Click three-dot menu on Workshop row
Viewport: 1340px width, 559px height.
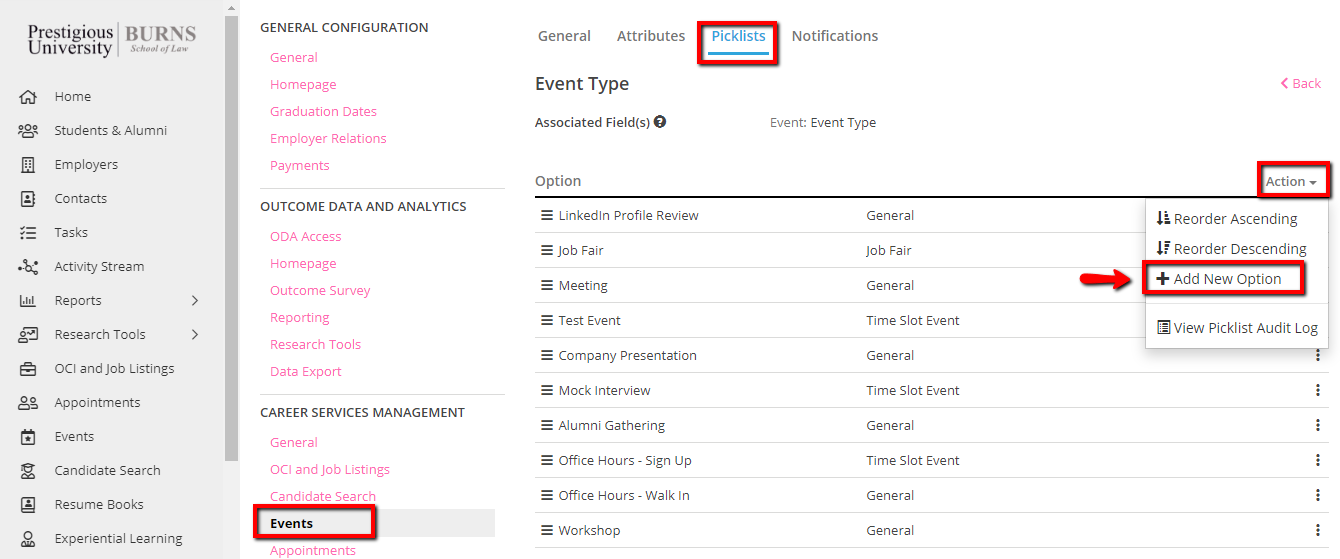[x=1318, y=531]
